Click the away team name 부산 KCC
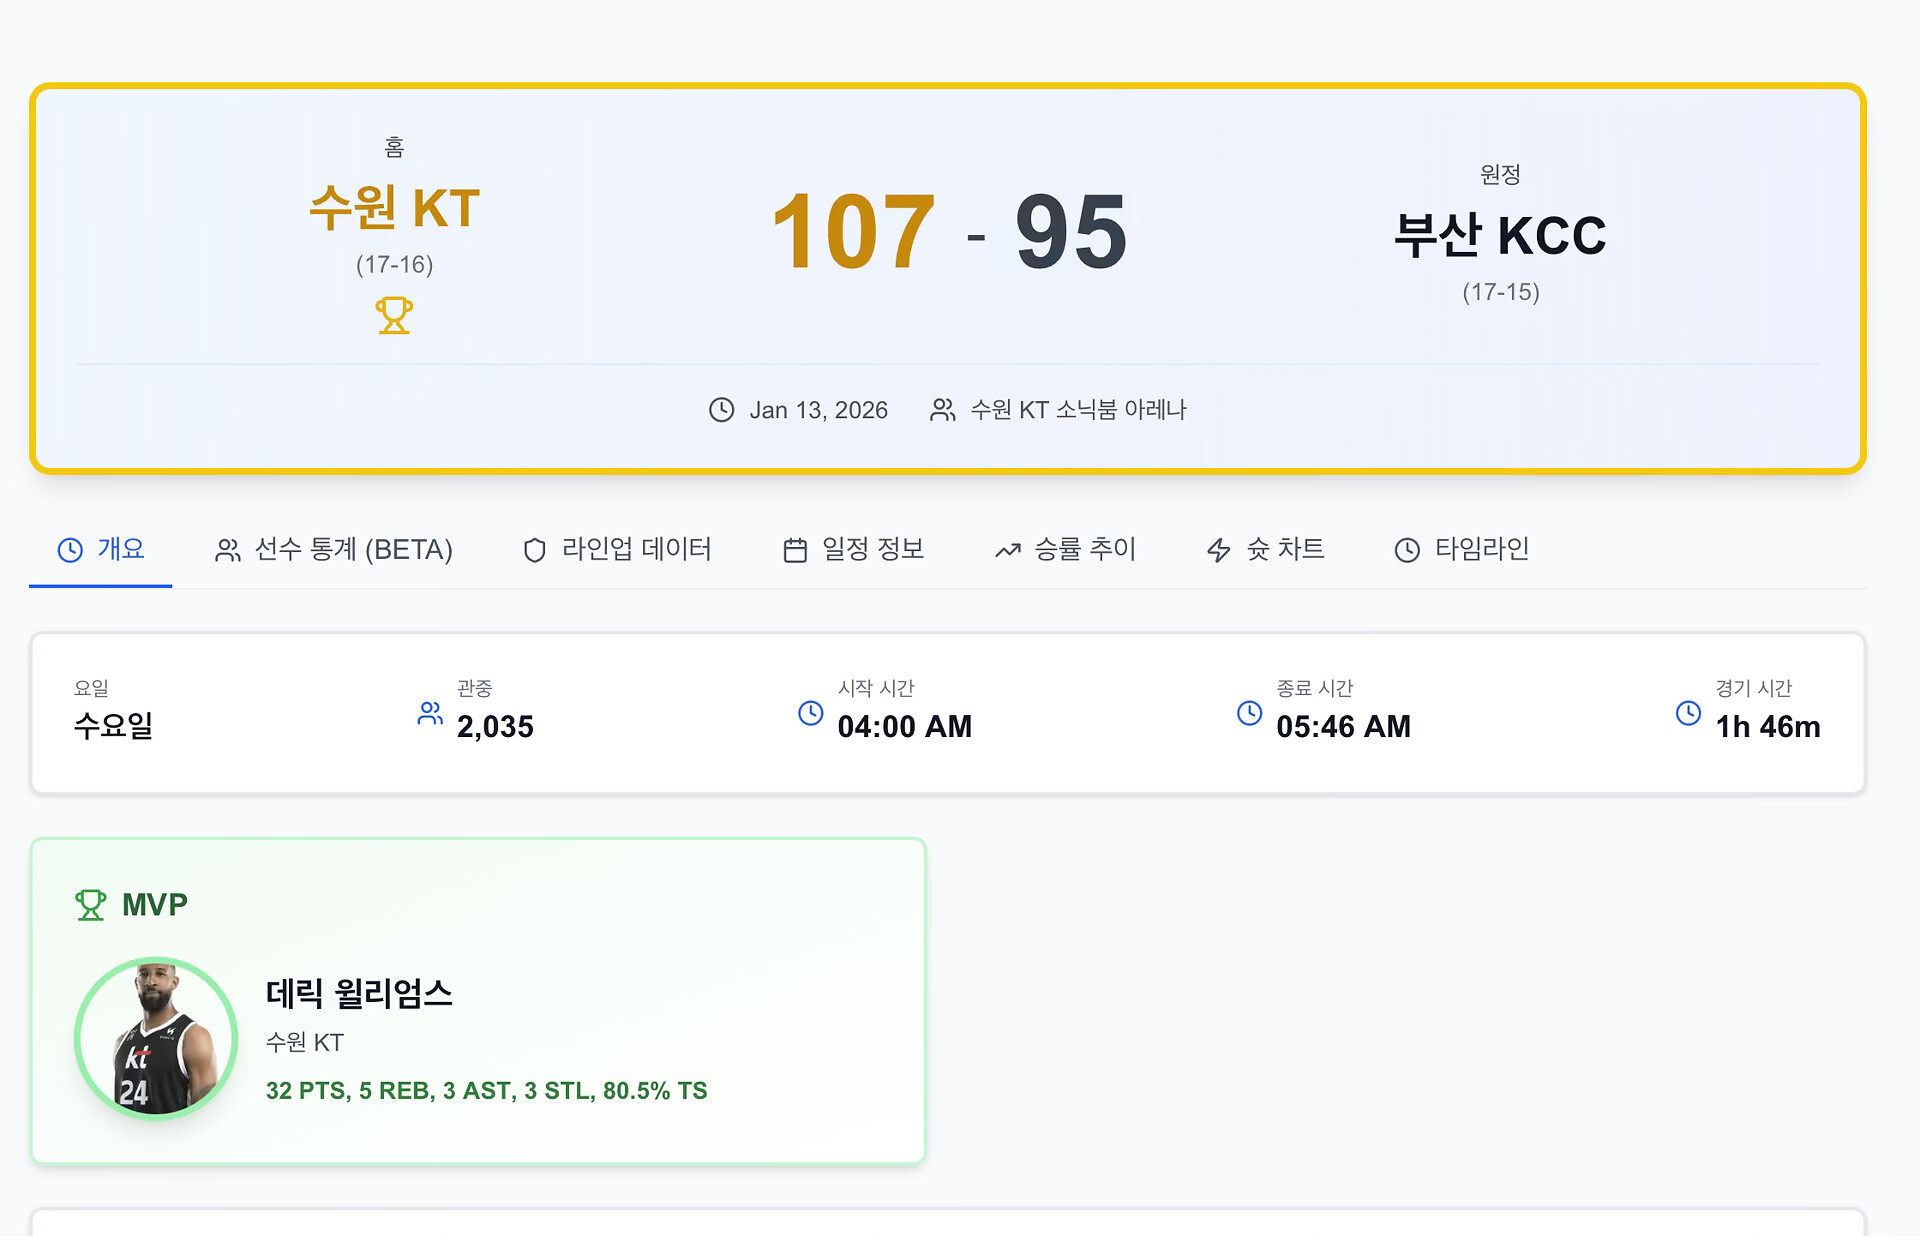 [1500, 236]
